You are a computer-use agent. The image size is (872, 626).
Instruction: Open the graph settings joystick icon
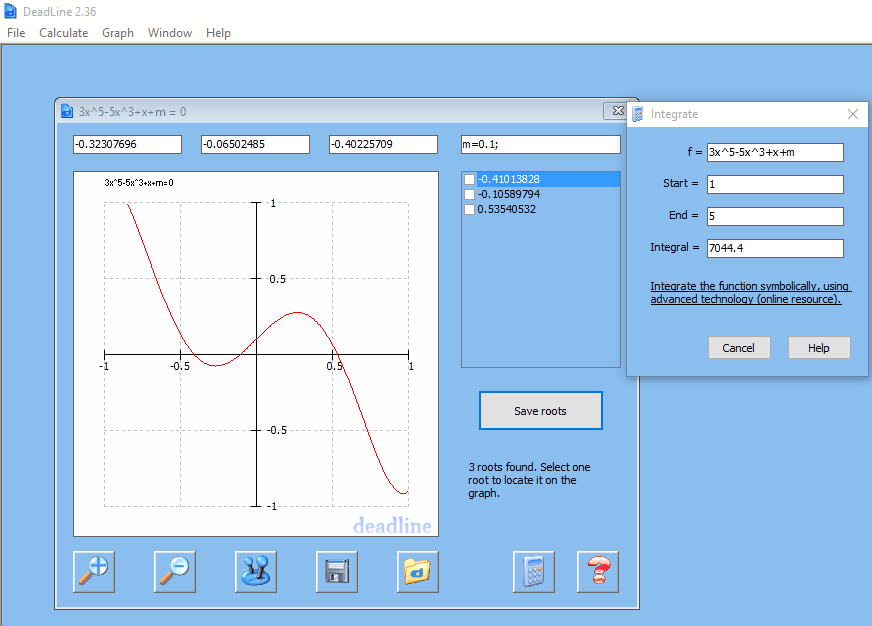pos(256,572)
